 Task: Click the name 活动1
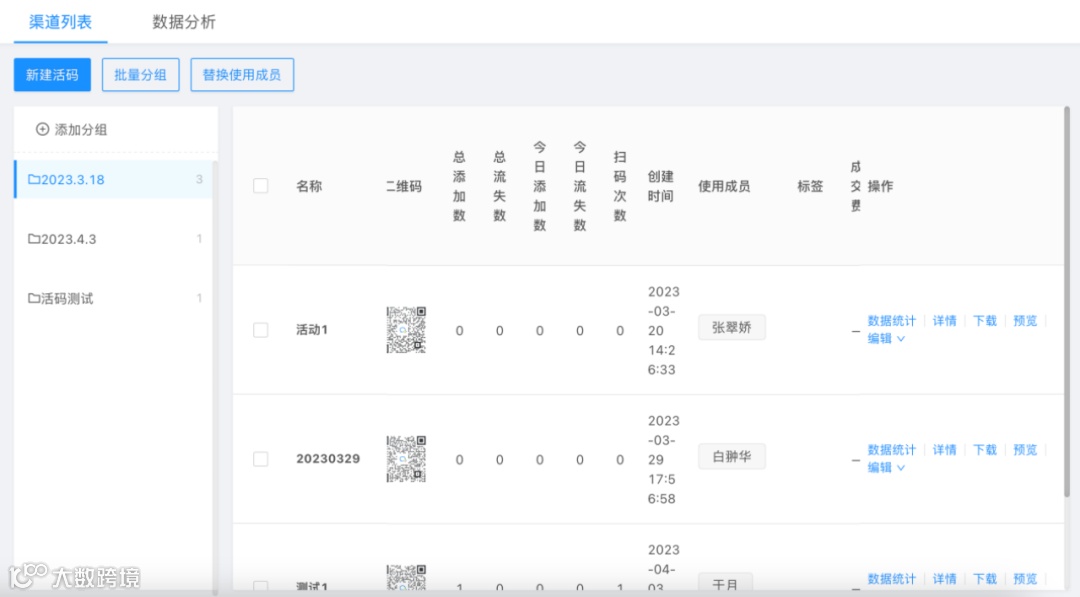point(312,330)
